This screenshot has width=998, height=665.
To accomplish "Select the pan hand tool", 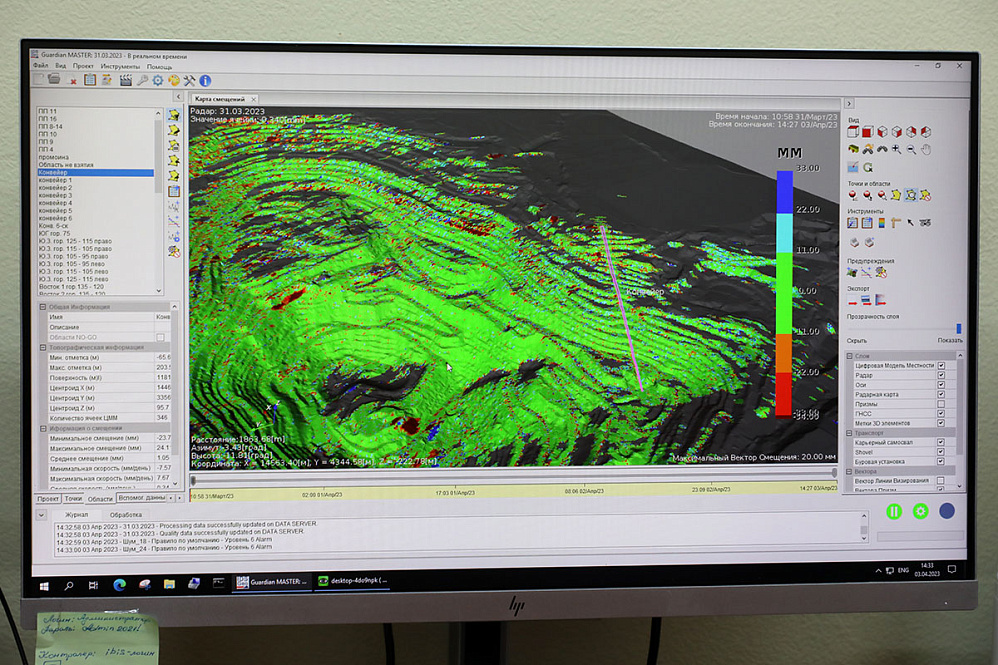I will click(926, 150).
